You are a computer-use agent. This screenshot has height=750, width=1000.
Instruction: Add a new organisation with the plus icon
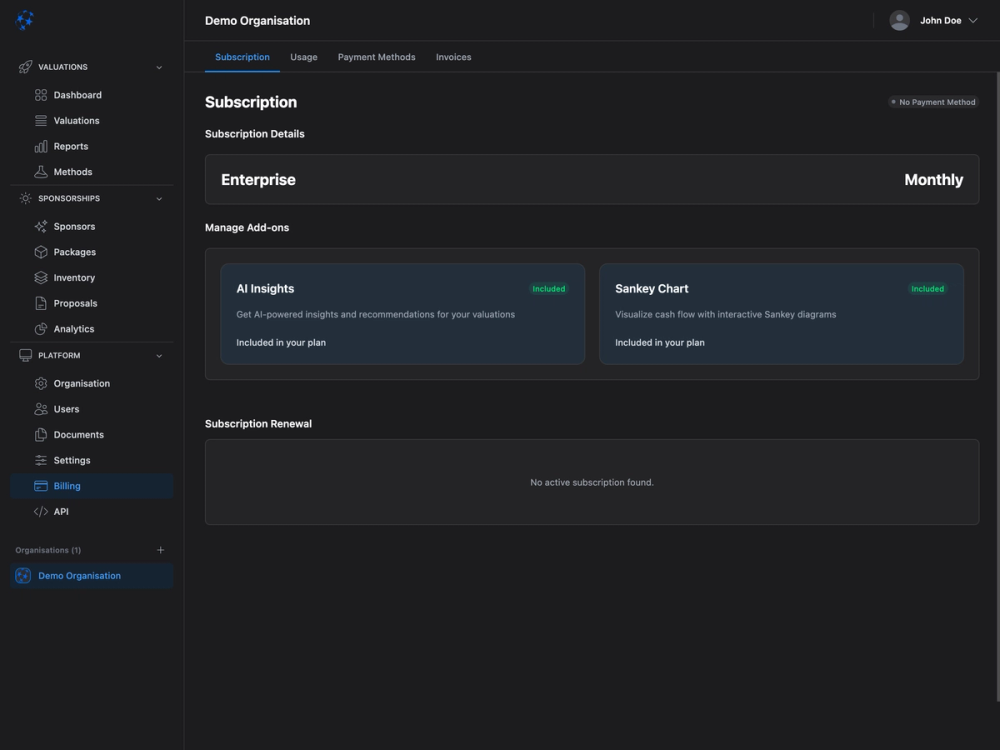tap(160, 549)
